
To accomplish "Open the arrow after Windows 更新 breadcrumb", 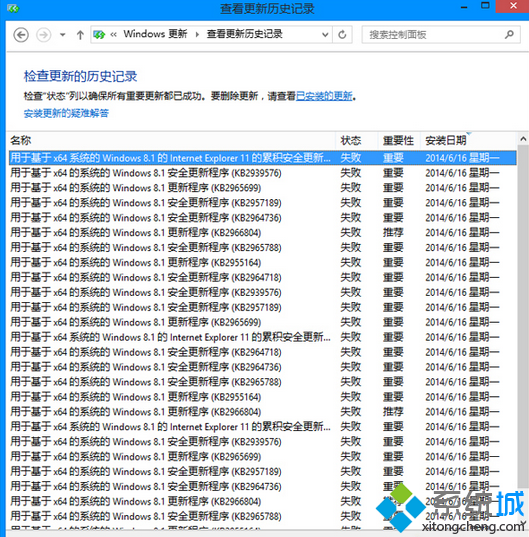I will pos(197,34).
